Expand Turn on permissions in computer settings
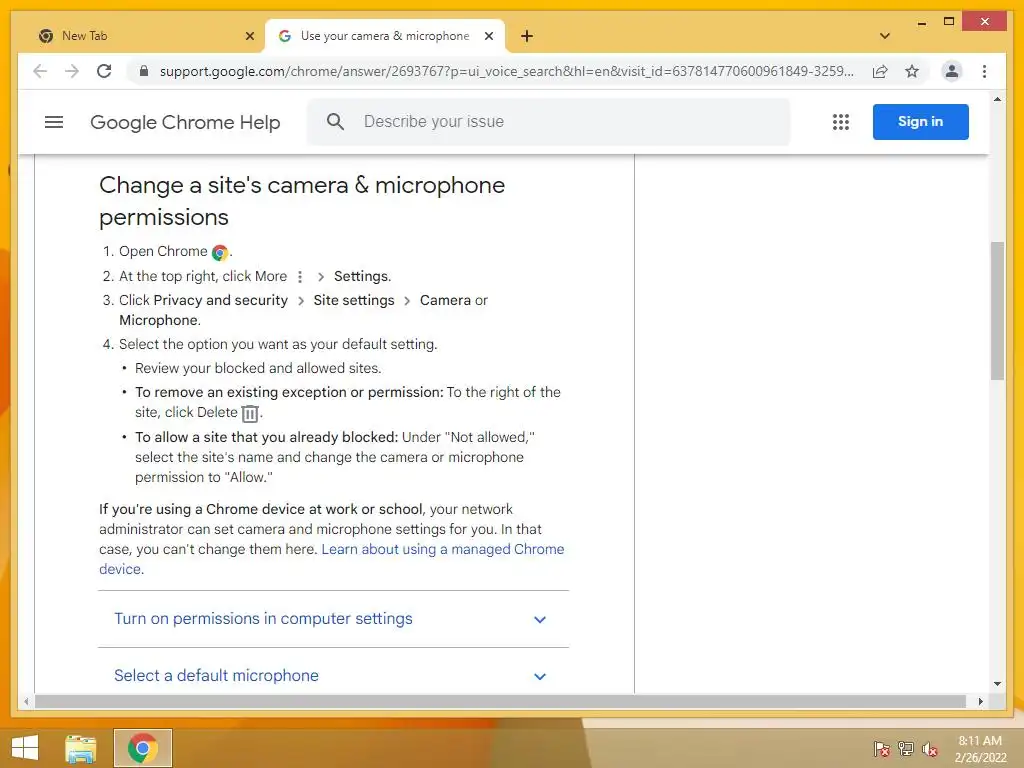The height and width of the screenshot is (768, 1024). point(333,619)
